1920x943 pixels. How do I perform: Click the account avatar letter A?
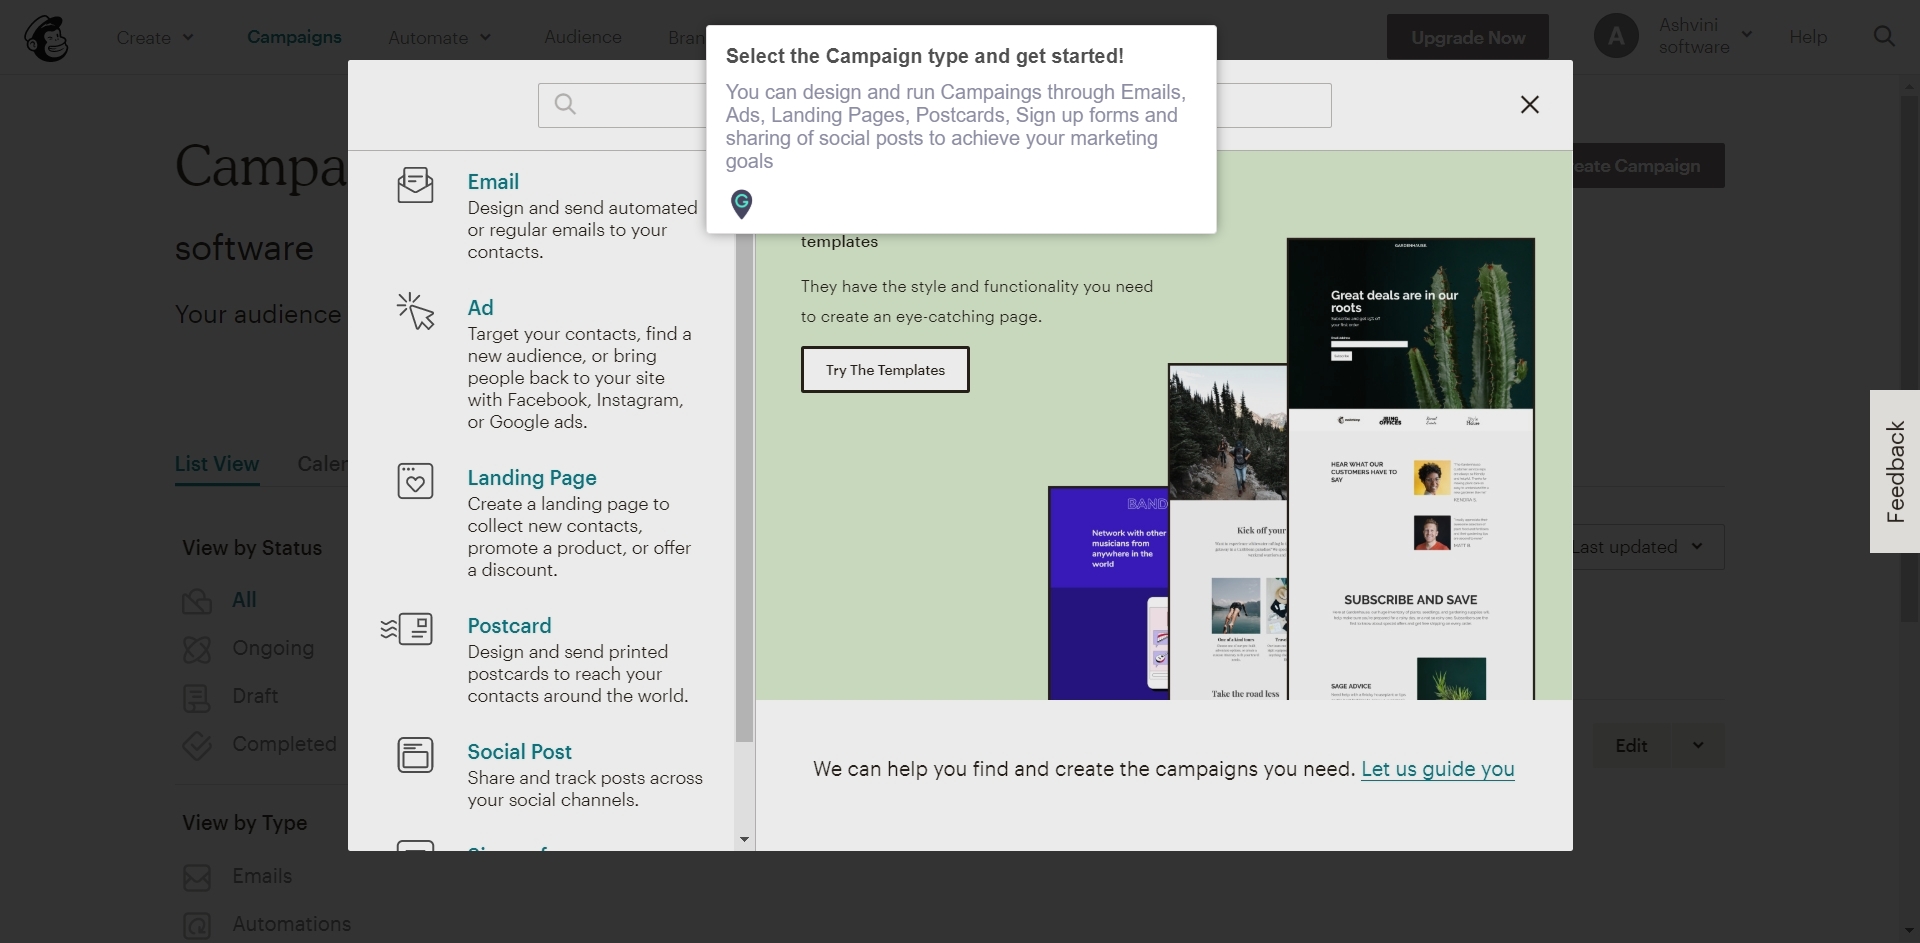point(1616,37)
